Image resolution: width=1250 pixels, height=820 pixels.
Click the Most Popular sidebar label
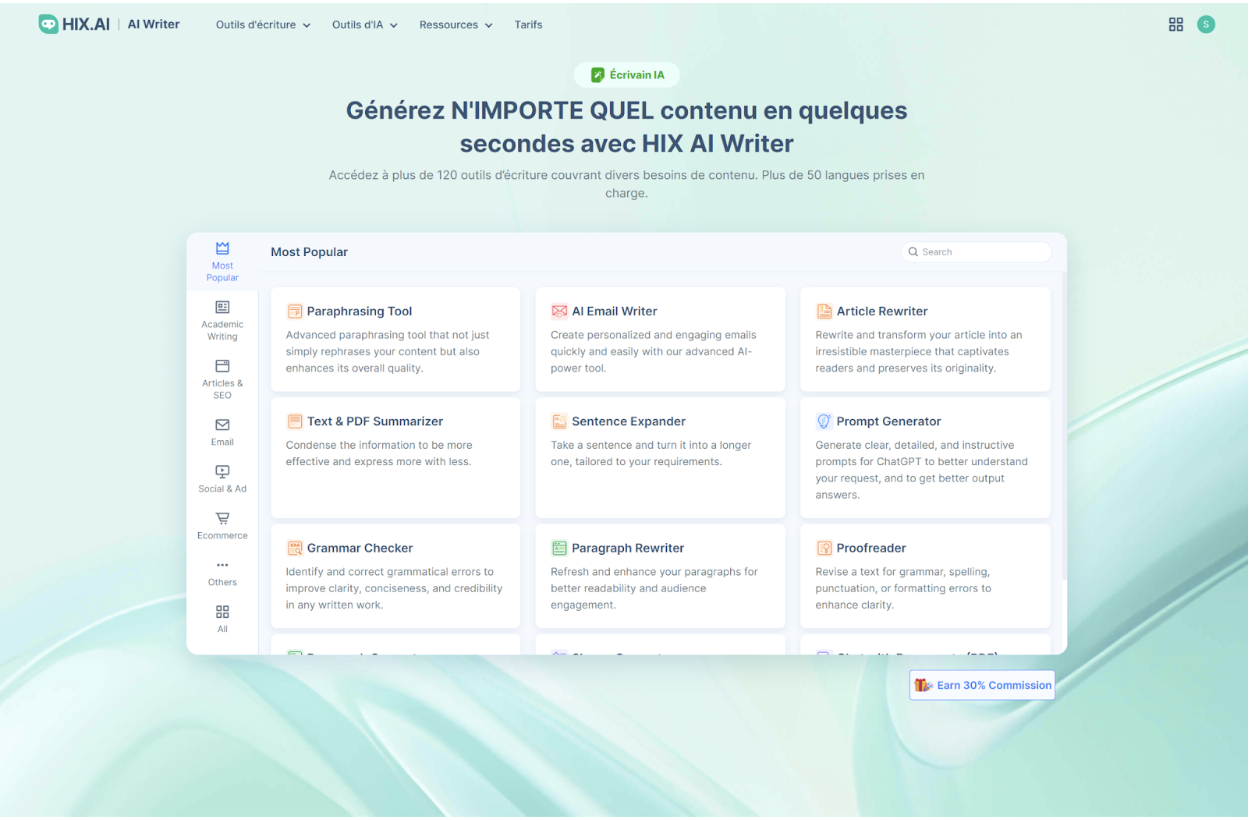pos(222,272)
